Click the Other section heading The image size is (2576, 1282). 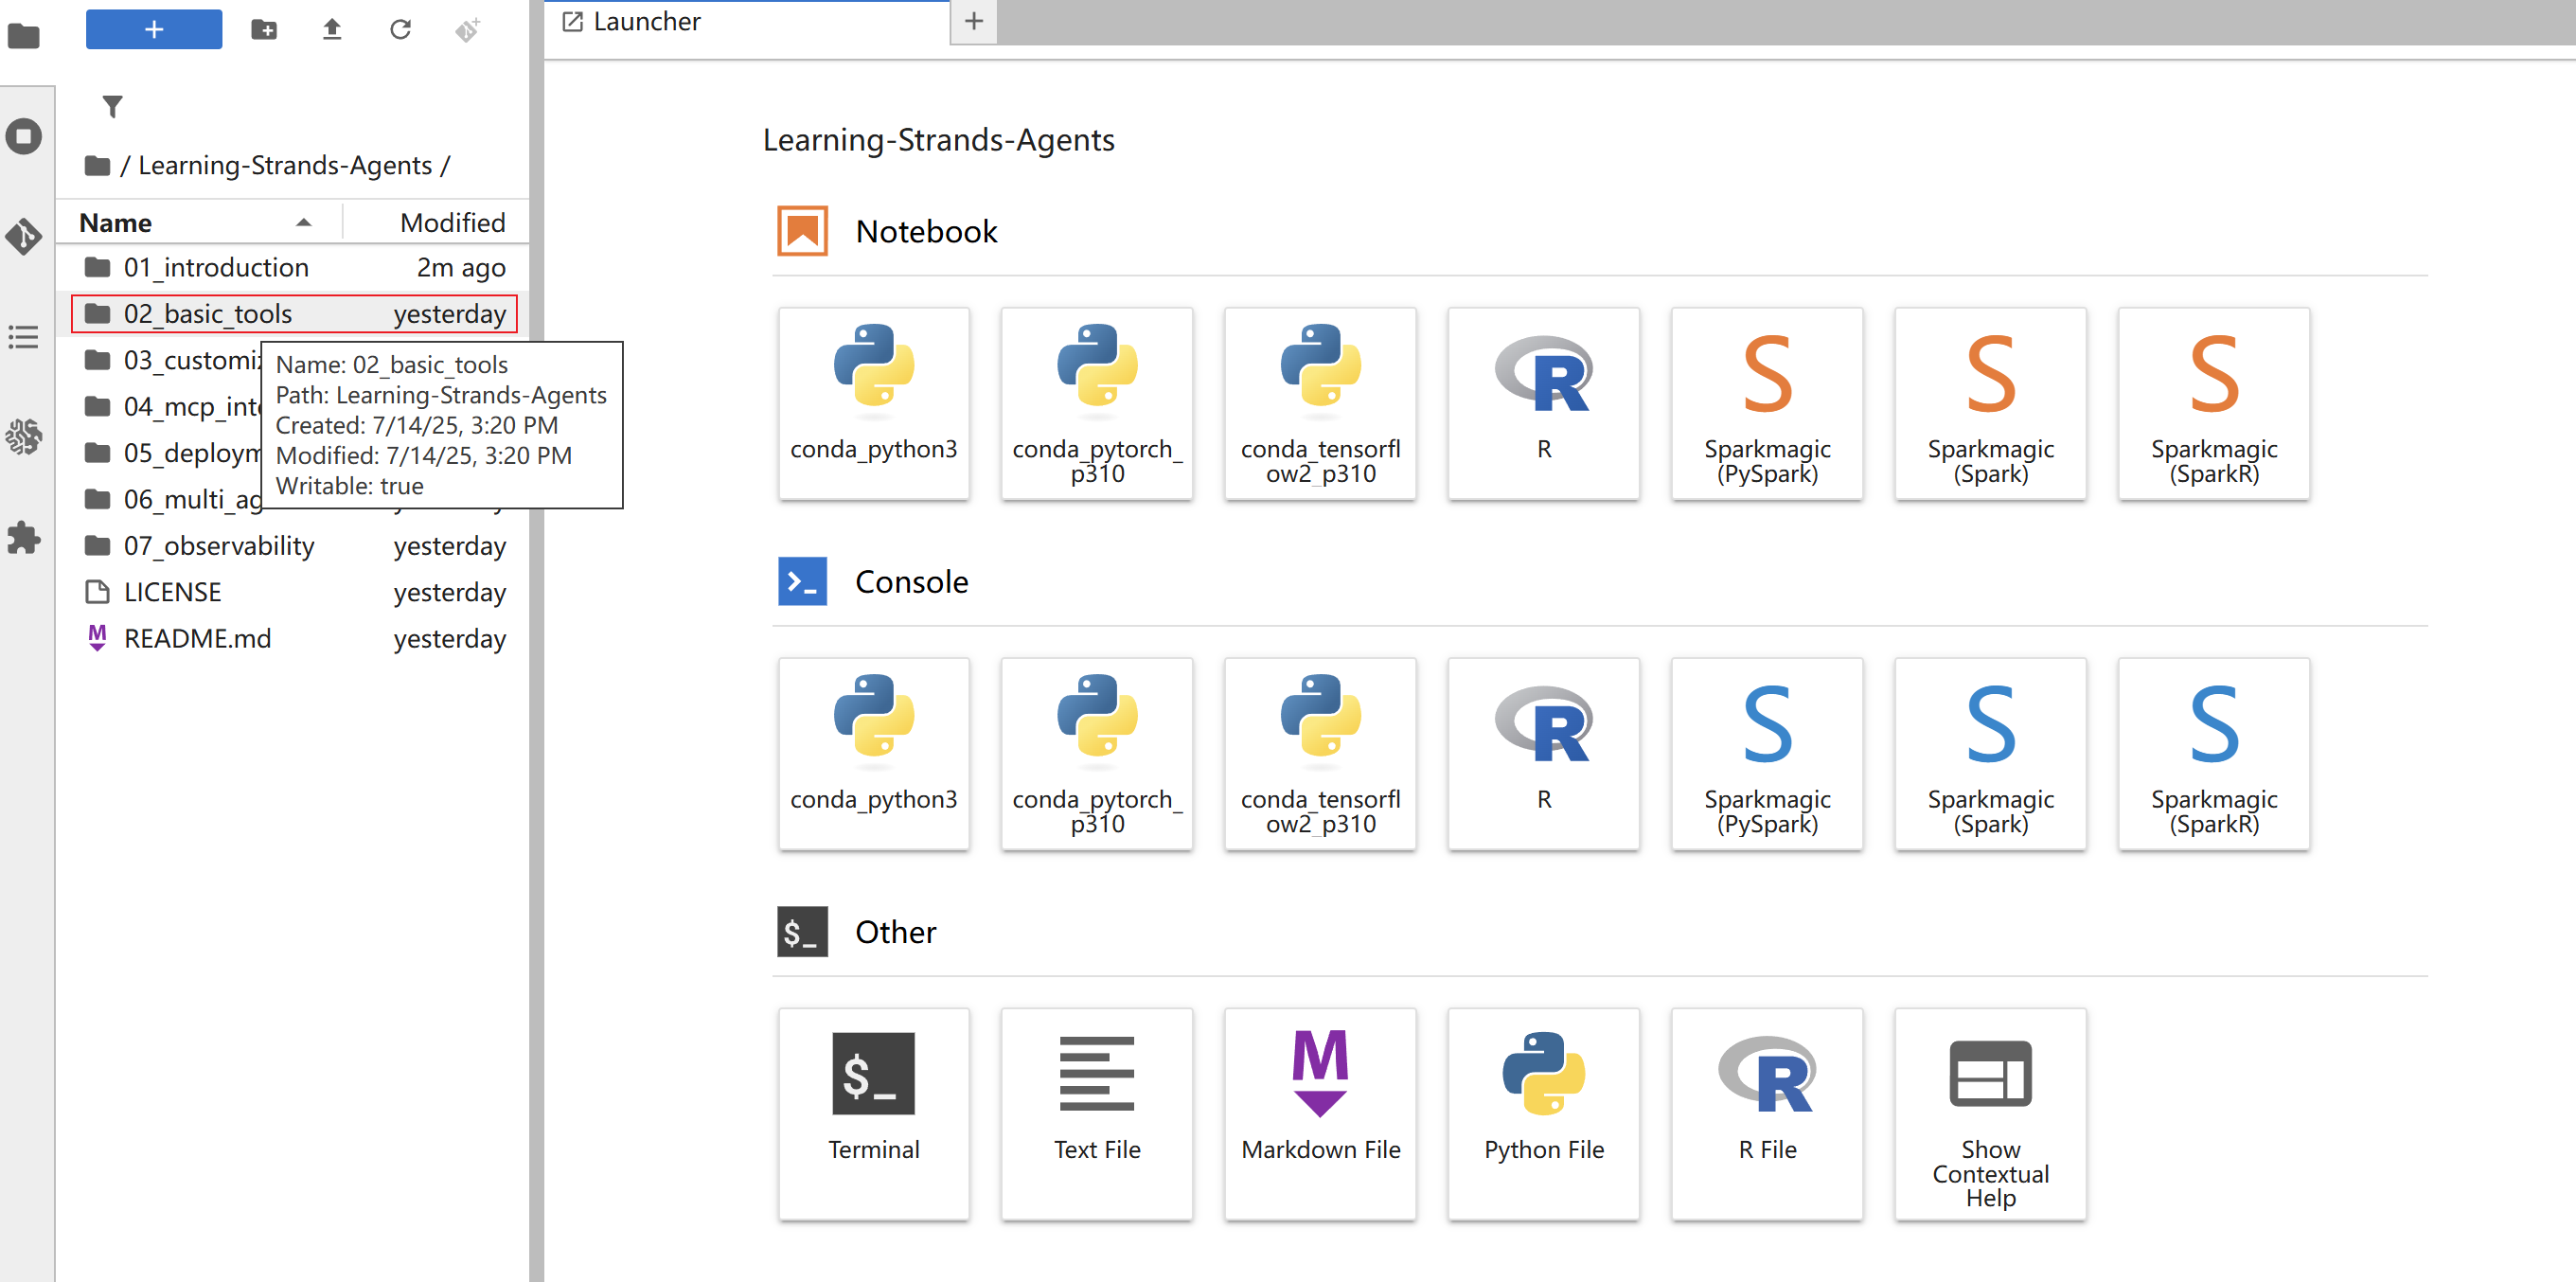tap(895, 931)
